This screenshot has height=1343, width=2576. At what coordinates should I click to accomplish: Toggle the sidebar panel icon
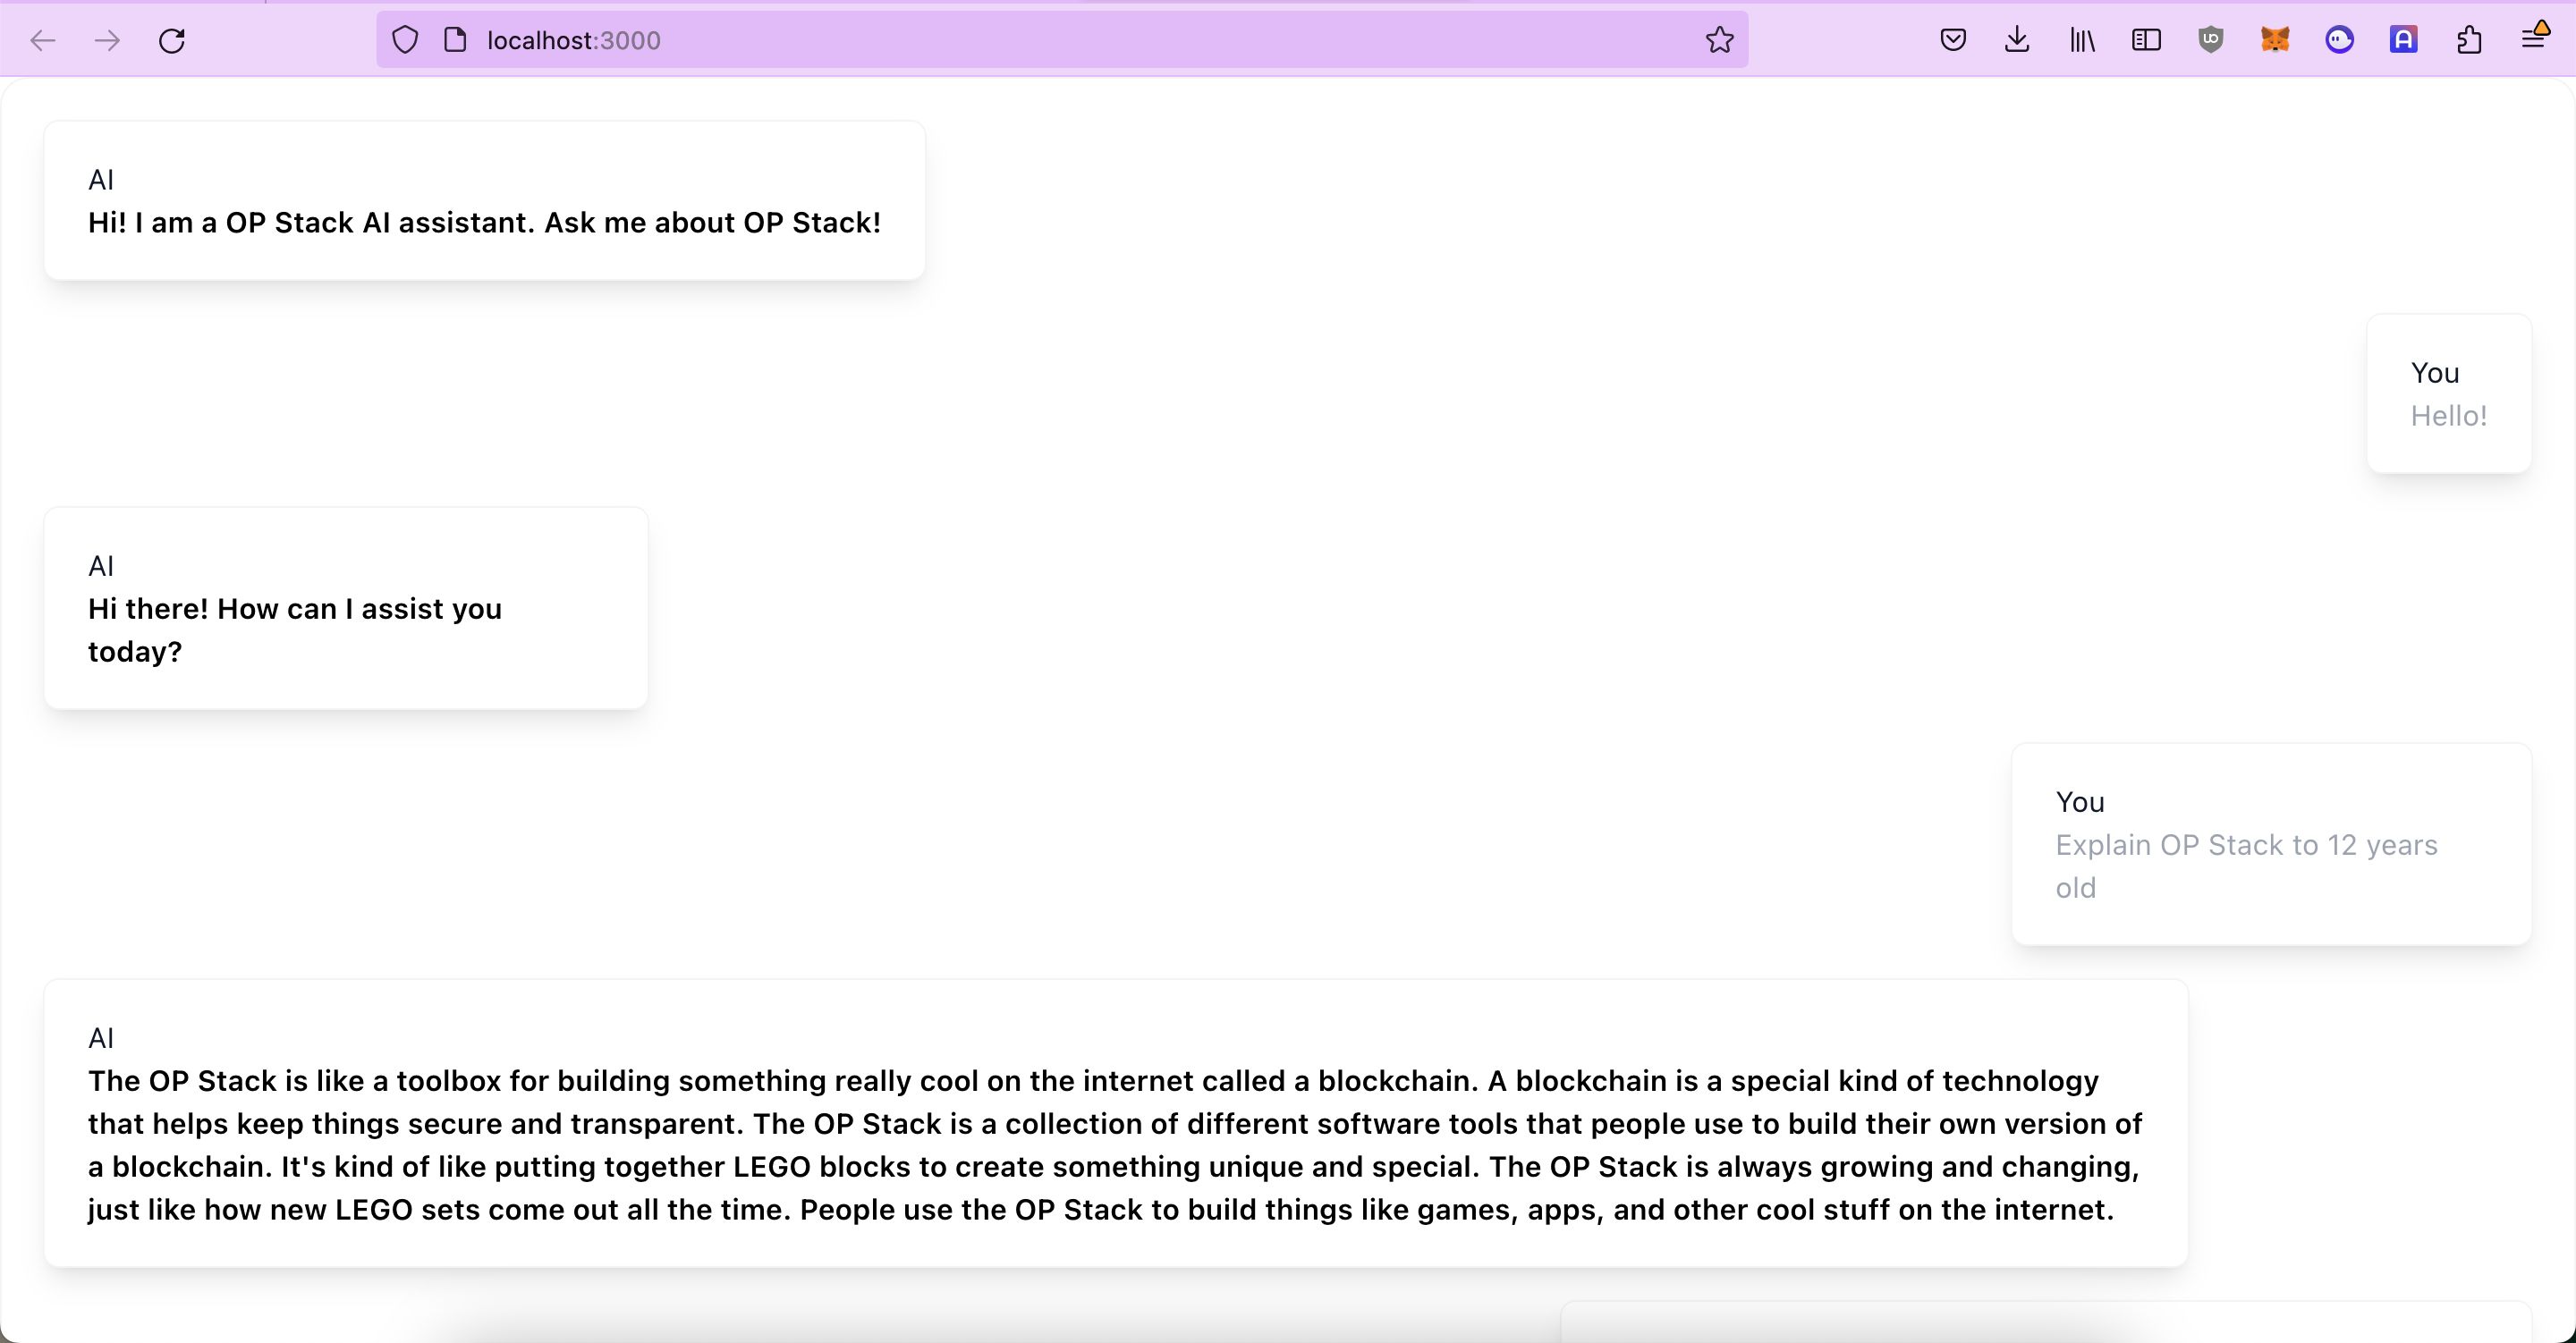(2147, 39)
